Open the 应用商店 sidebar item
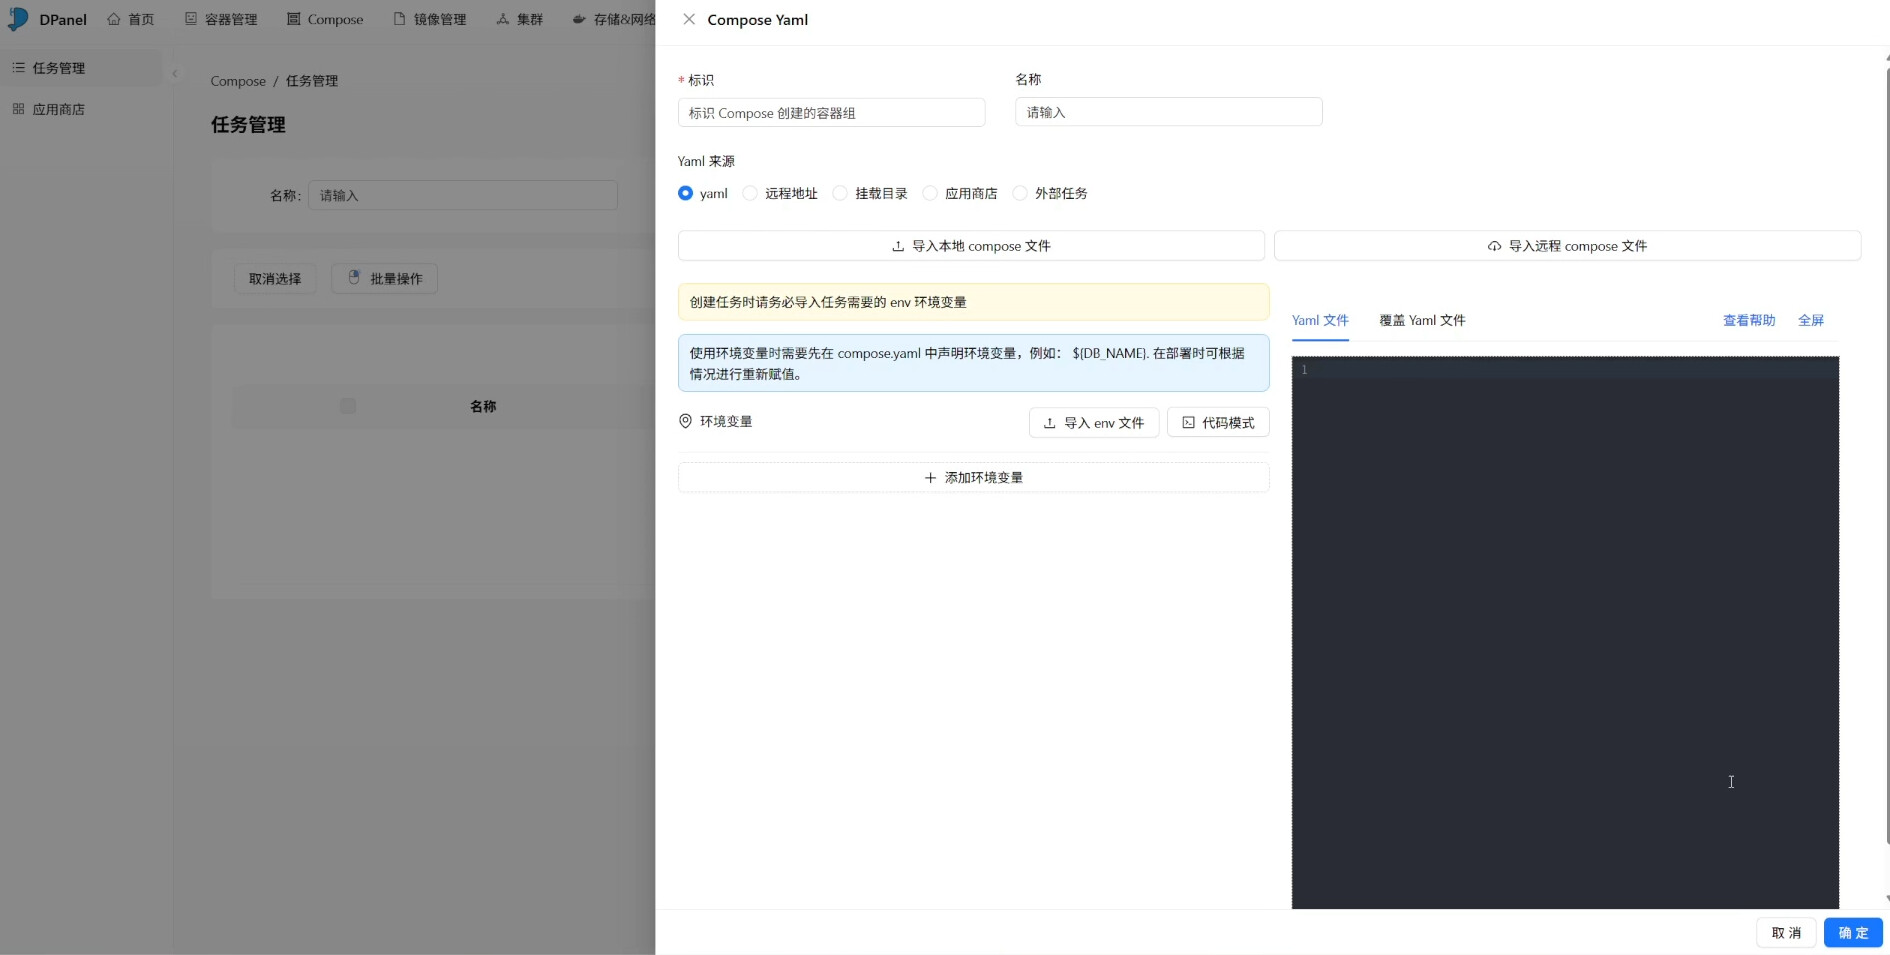Screen dimensions: 1890x955 coord(58,109)
